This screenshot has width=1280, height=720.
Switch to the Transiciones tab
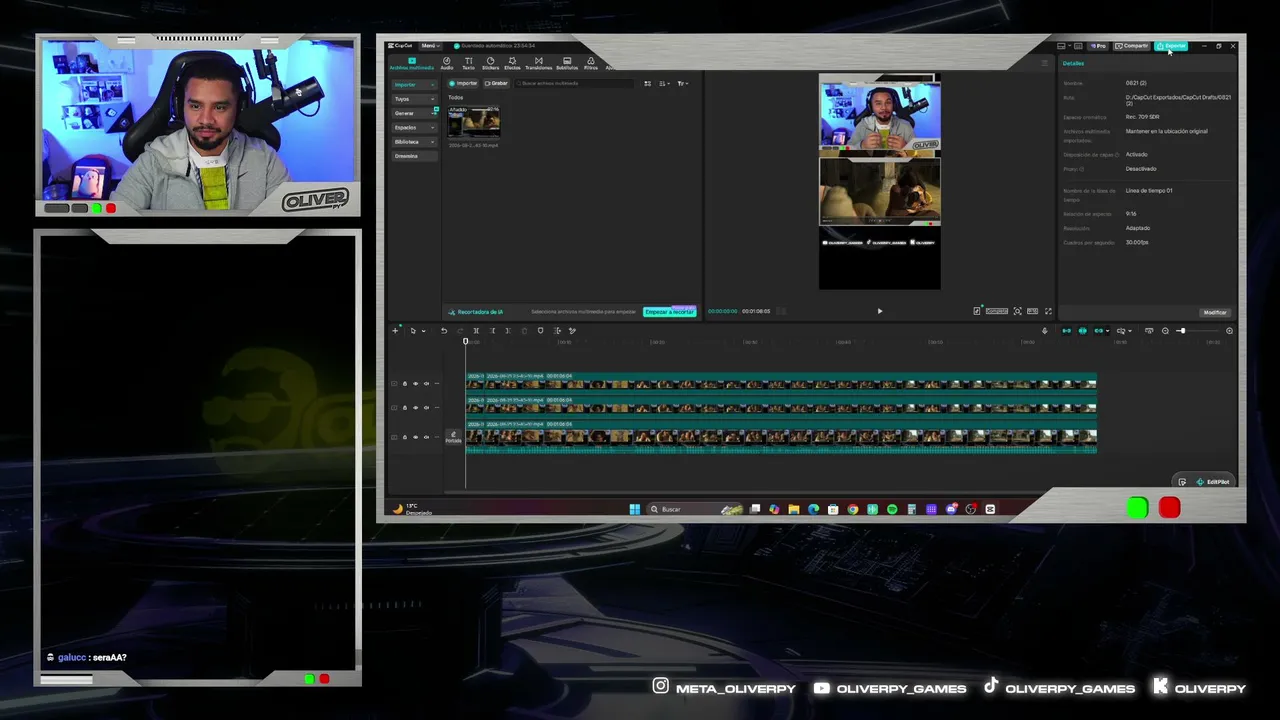pyautogui.click(x=538, y=63)
